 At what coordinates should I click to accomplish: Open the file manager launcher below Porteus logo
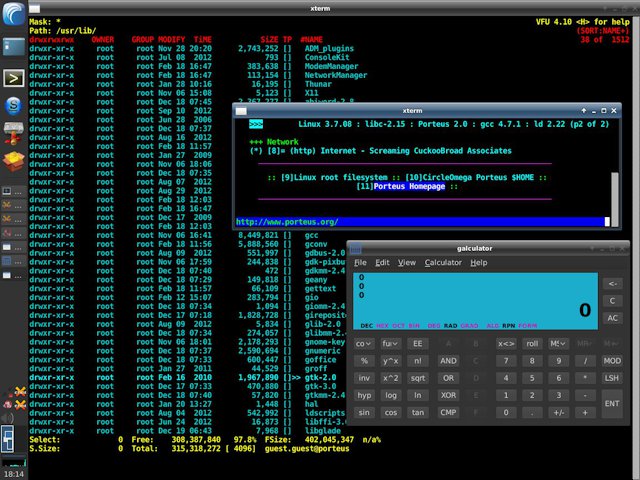click(13, 47)
